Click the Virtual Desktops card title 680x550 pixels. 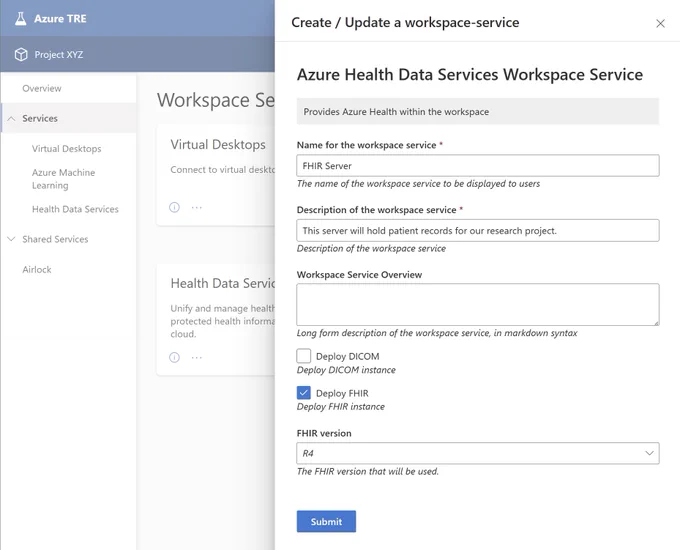[218, 144]
